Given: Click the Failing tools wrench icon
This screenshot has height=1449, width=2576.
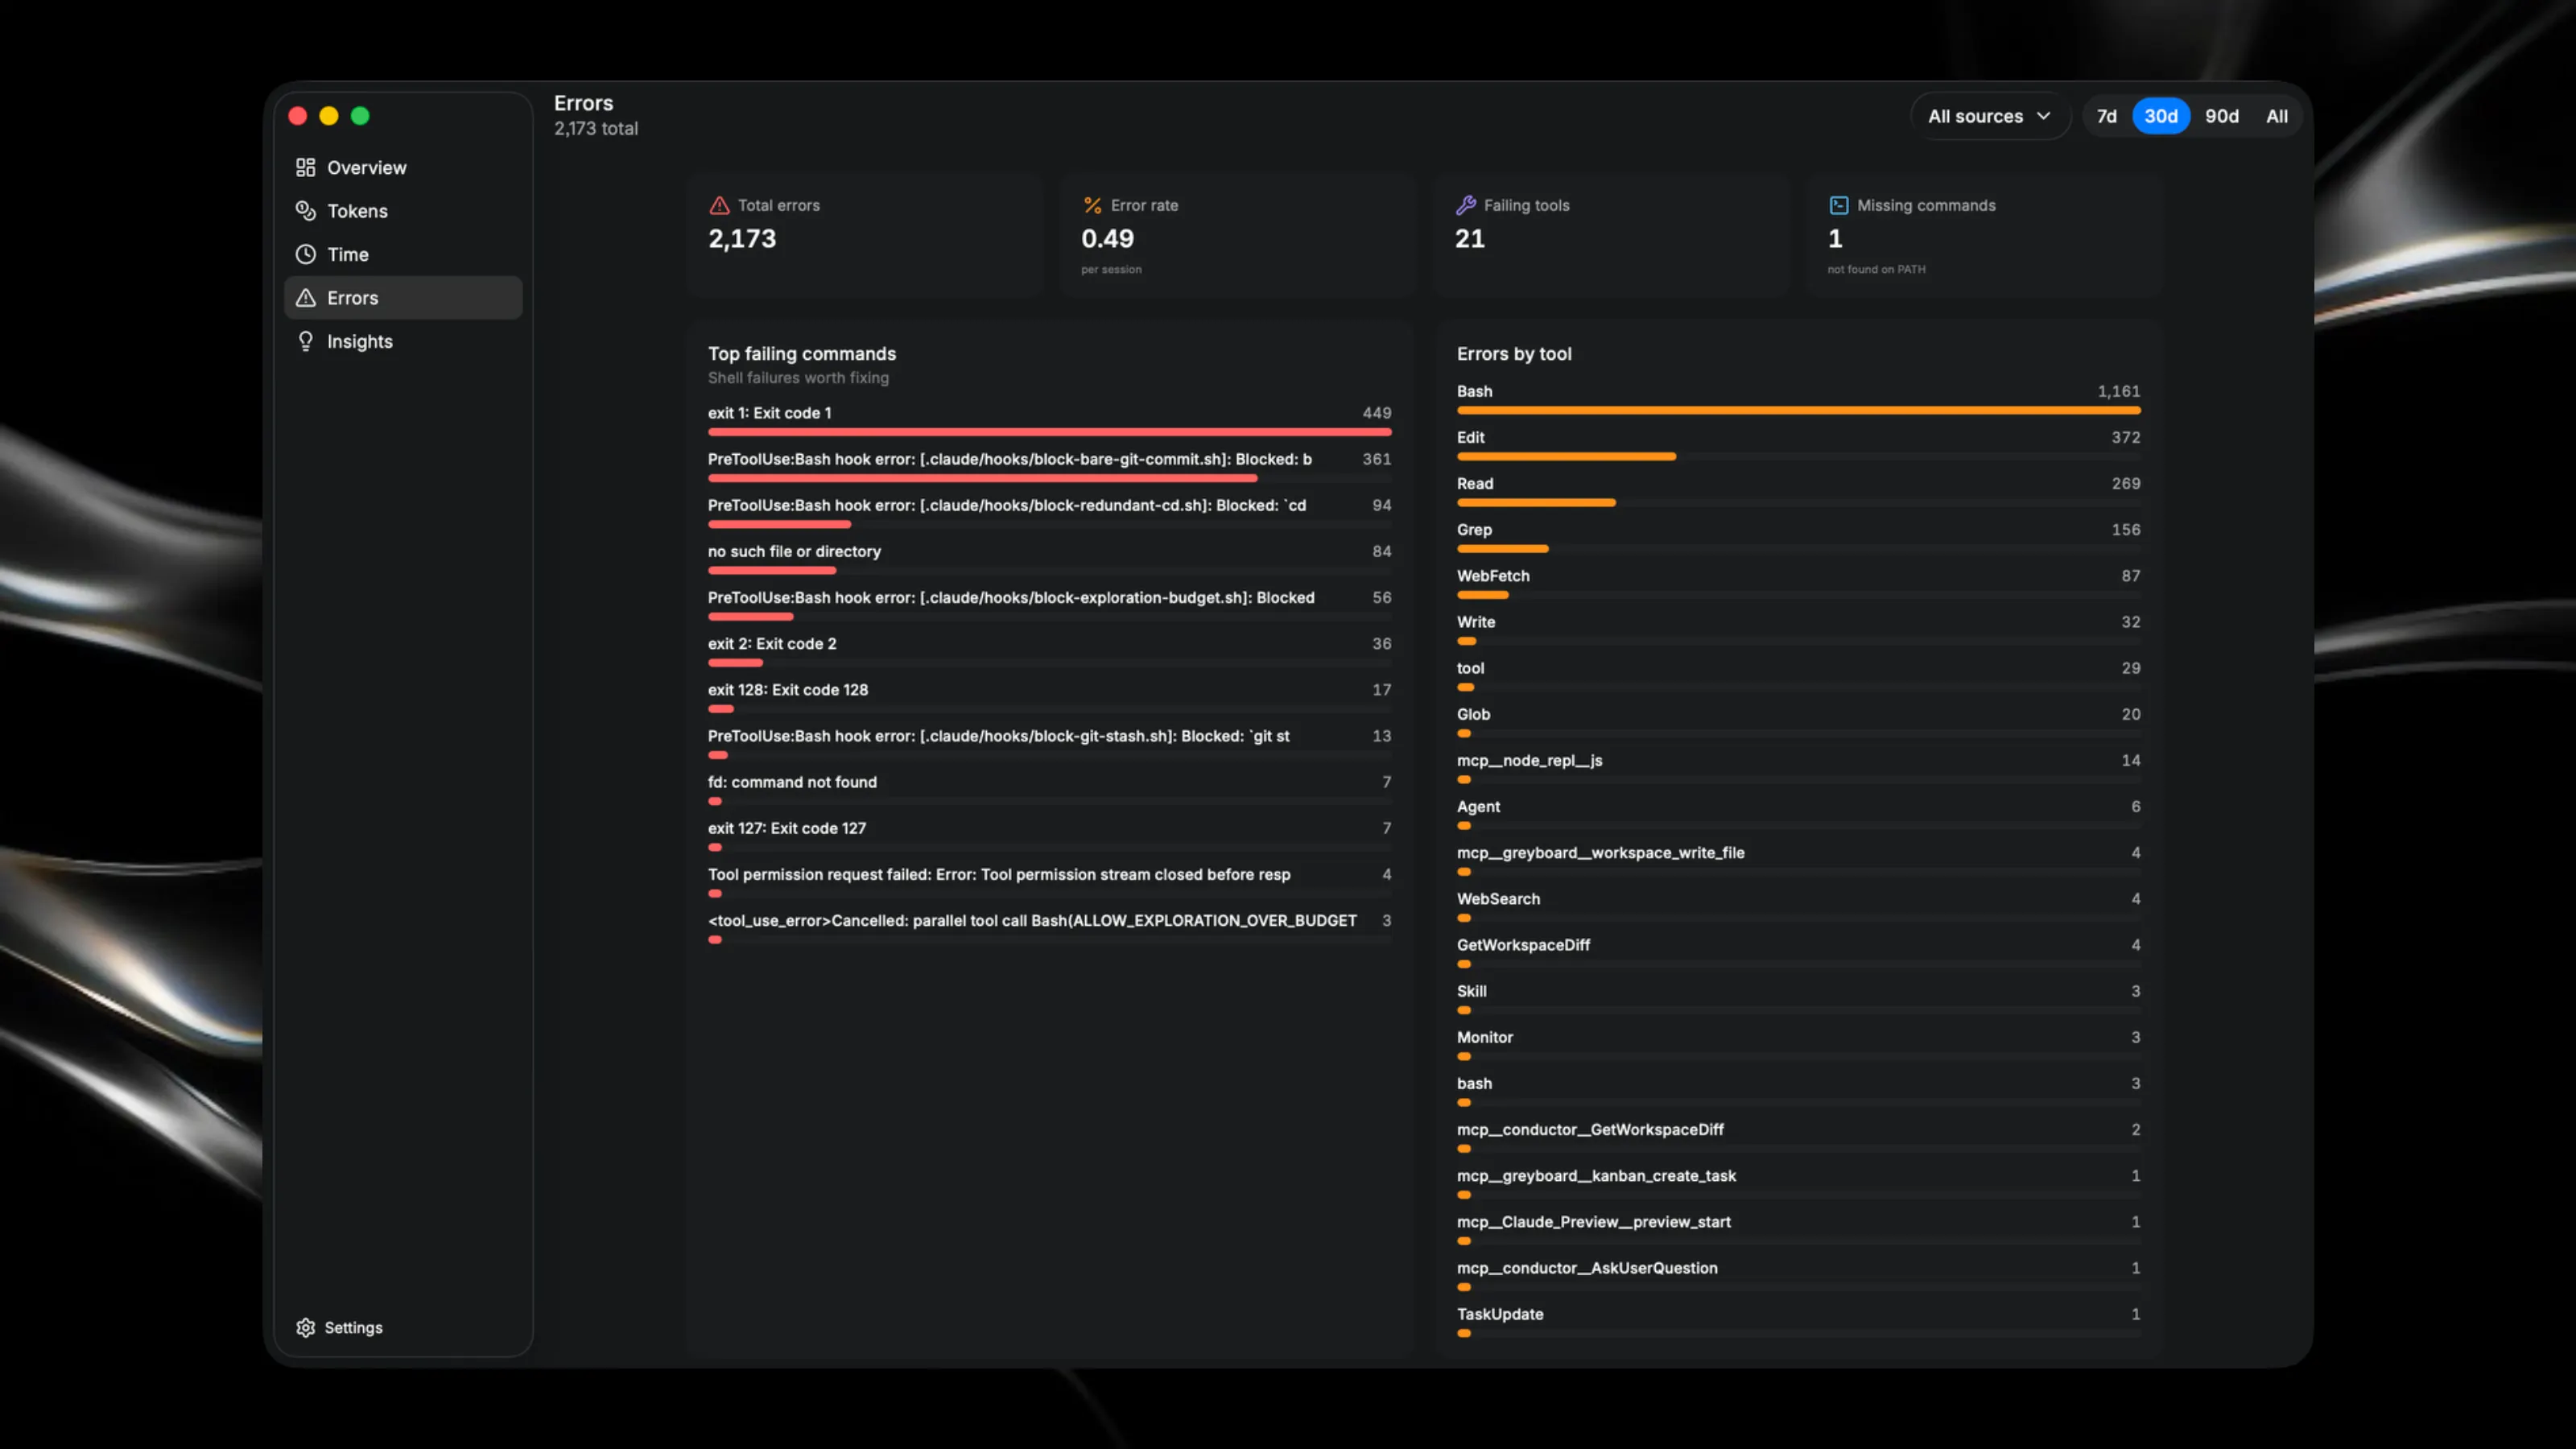Looking at the screenshot, I should pos(1466,205).
